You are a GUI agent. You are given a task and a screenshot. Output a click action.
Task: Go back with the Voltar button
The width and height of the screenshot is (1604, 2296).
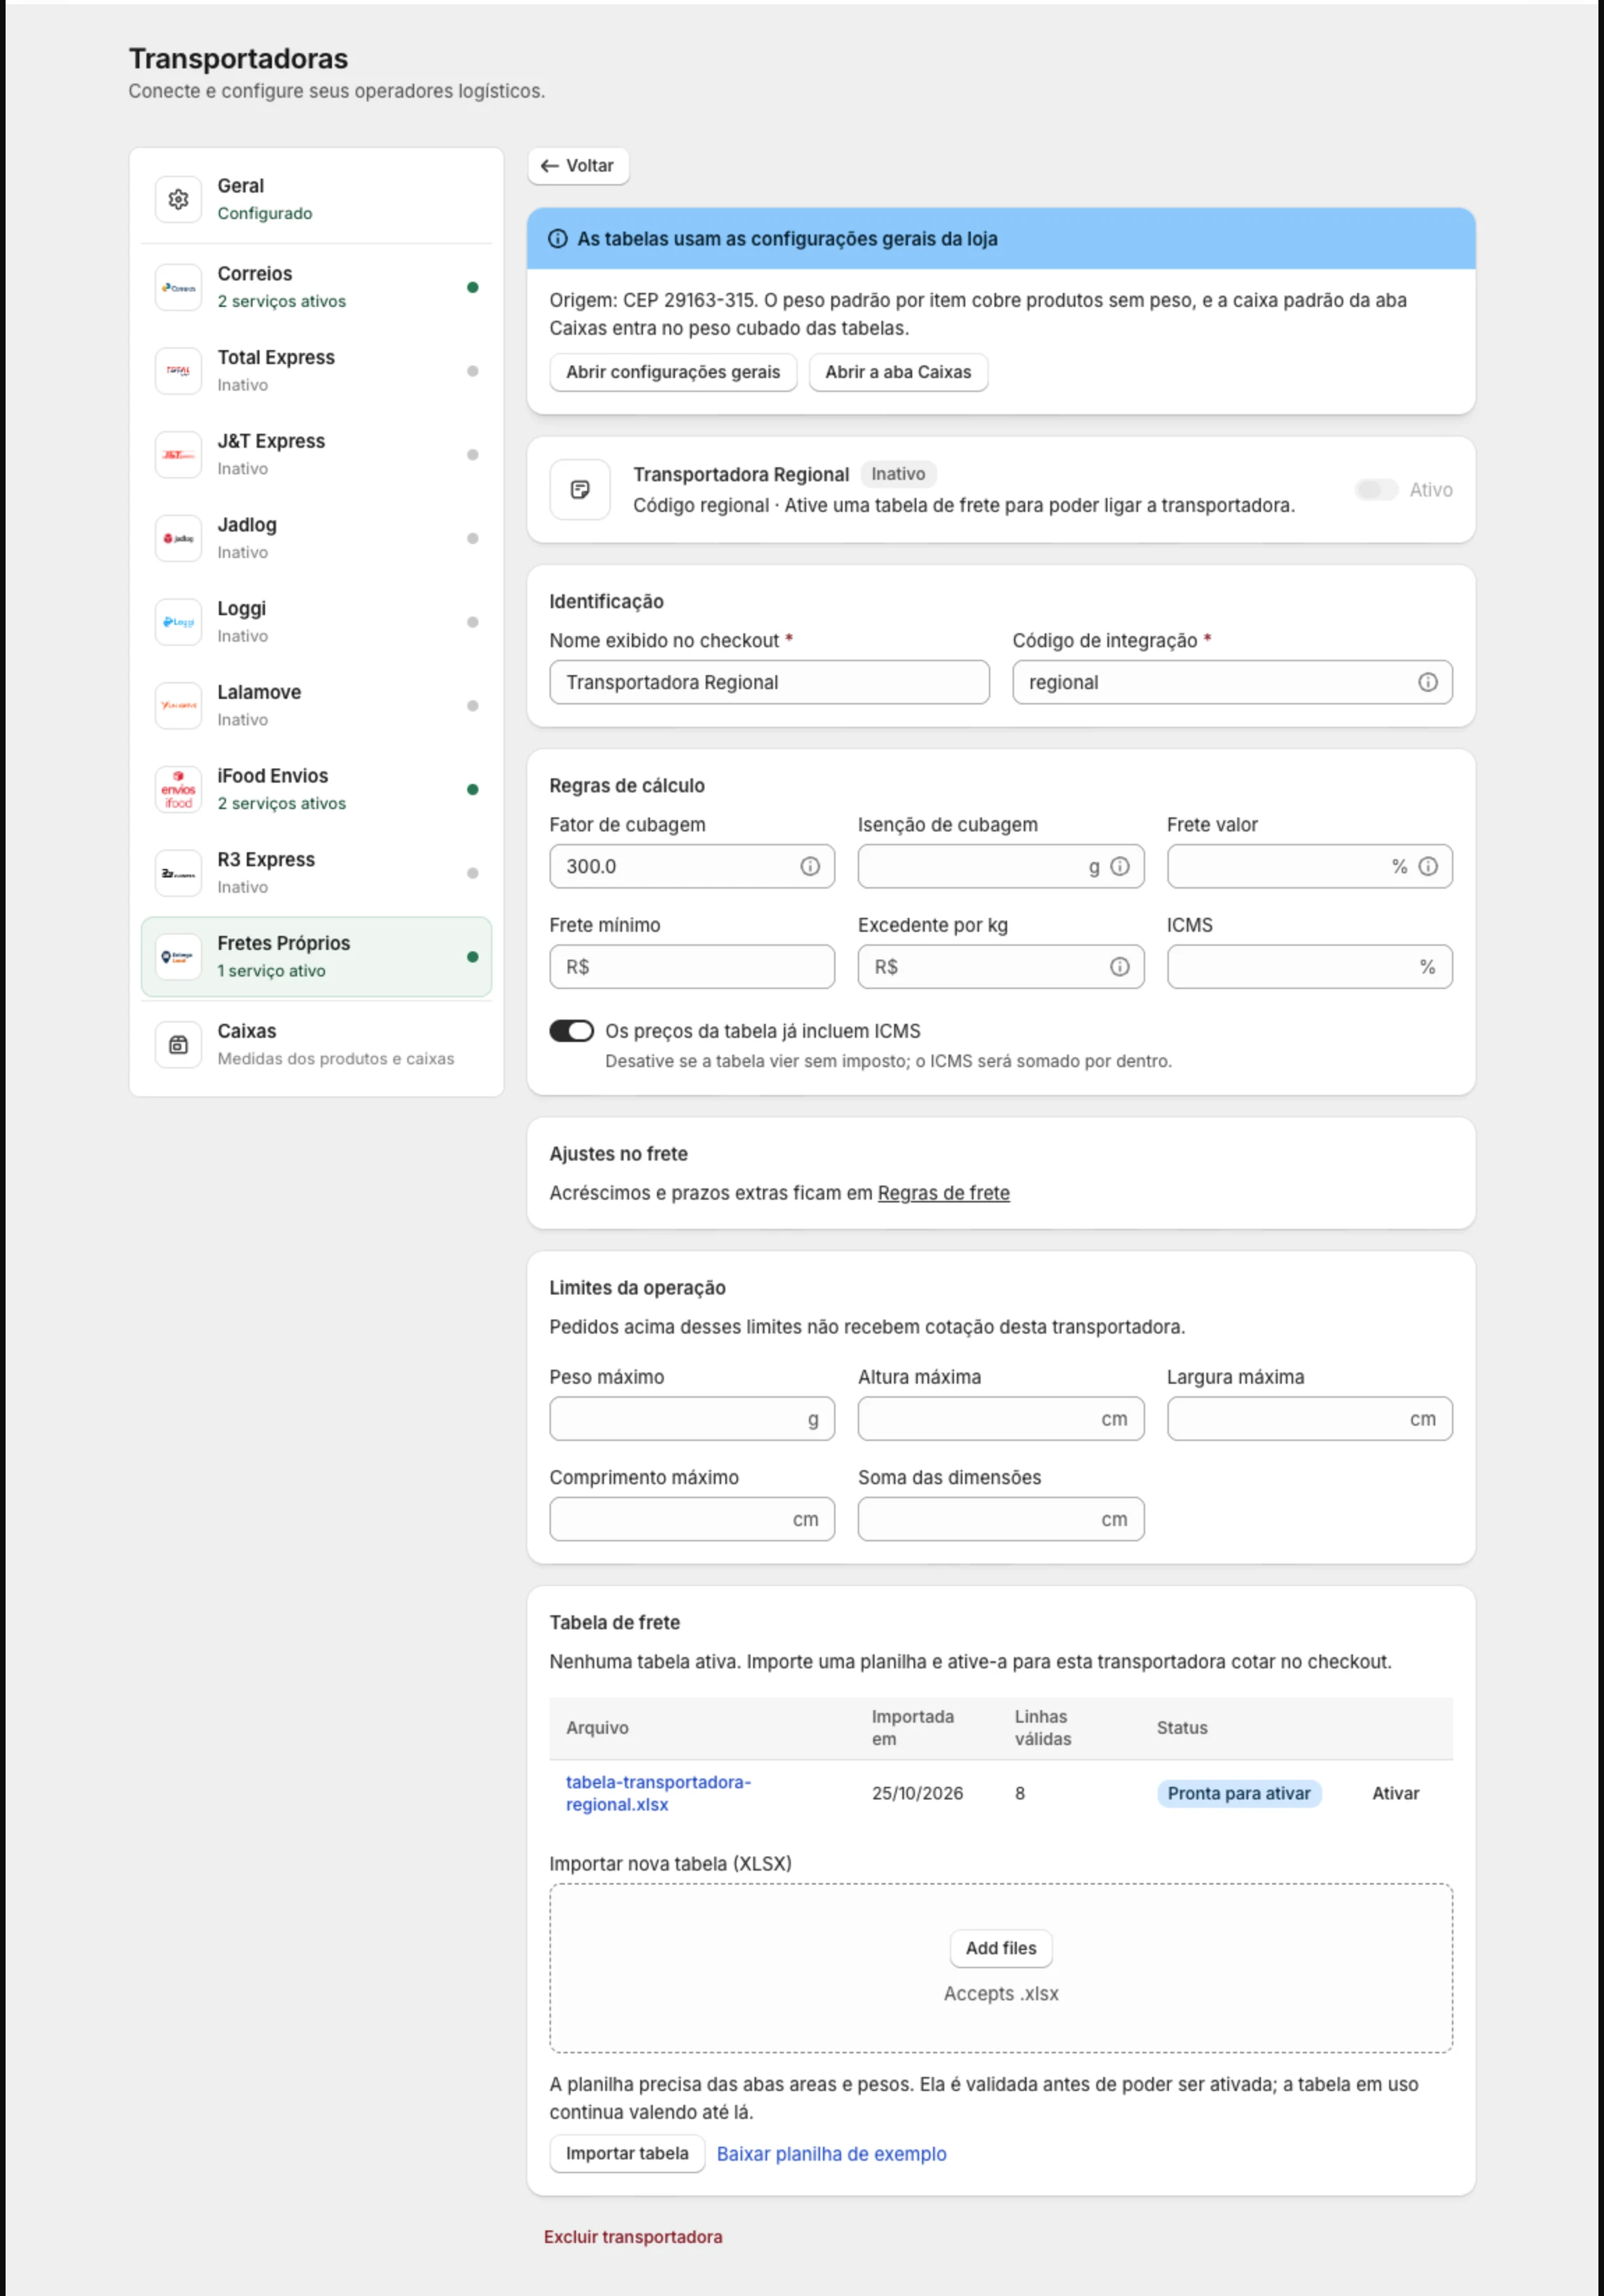coord(578,166)
